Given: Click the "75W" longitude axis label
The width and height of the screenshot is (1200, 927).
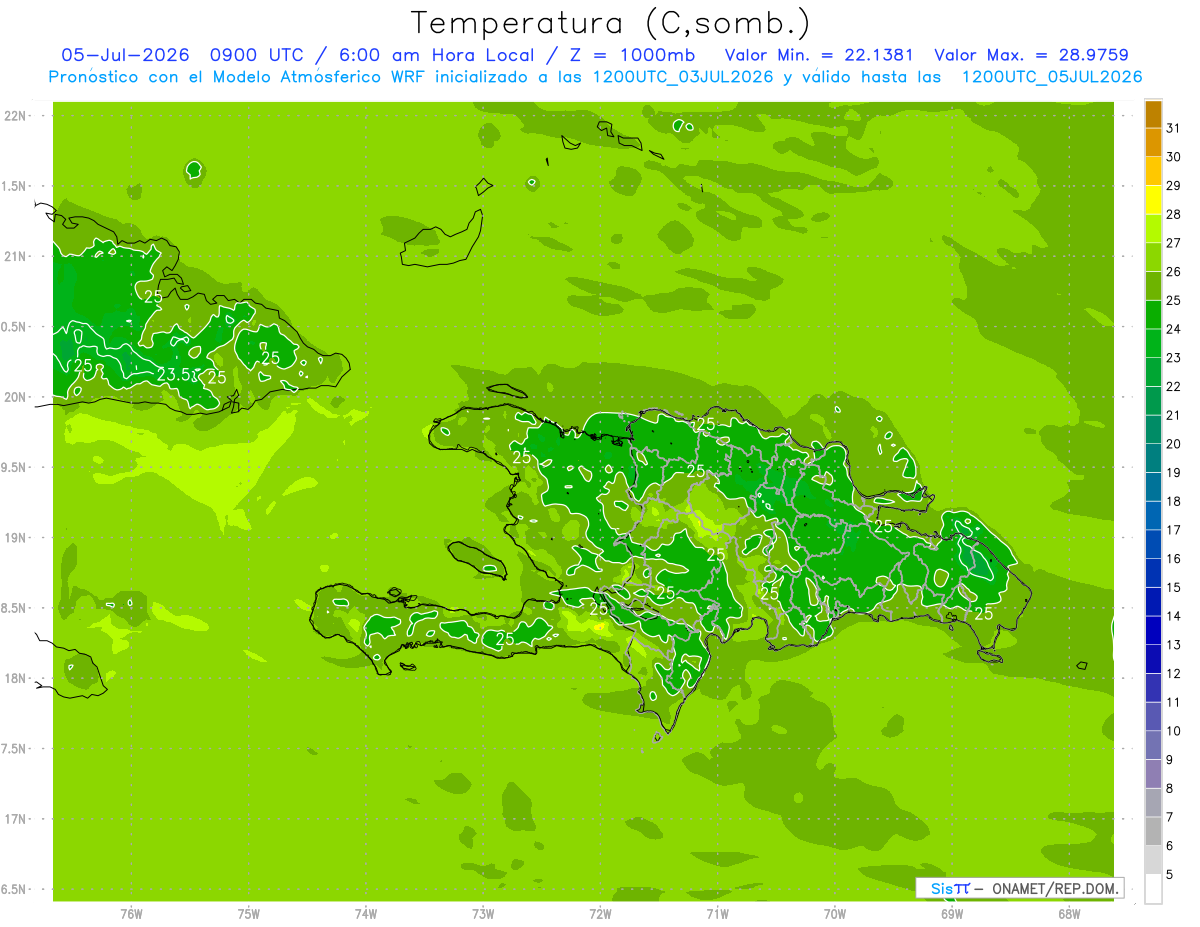Looking at the screenshot, I should click(248, 913).
